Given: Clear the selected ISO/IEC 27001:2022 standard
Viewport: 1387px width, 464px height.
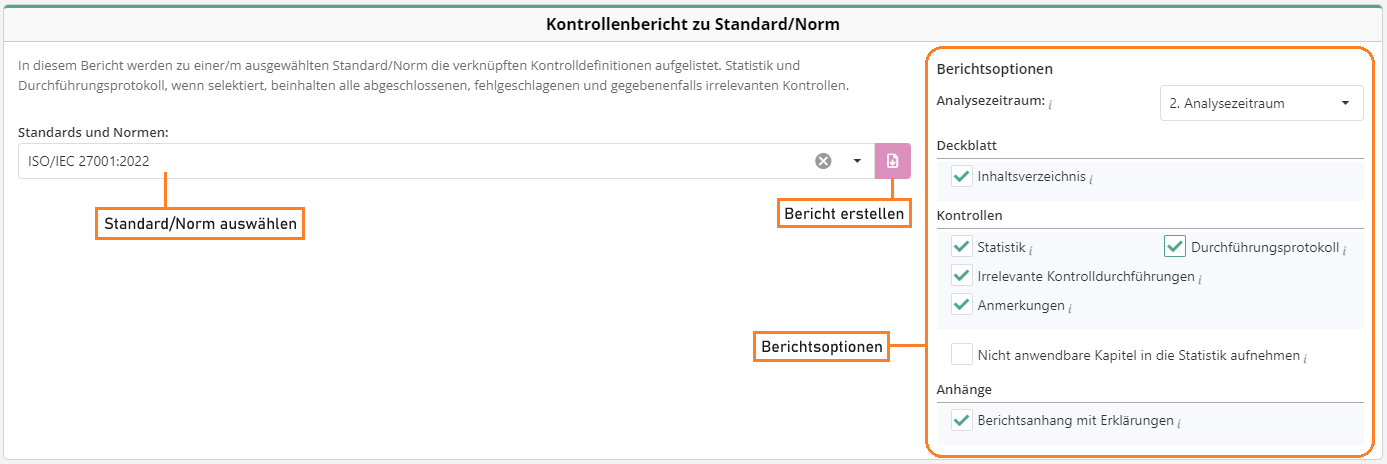Looking at the screenshot, I should pos(823,161).
